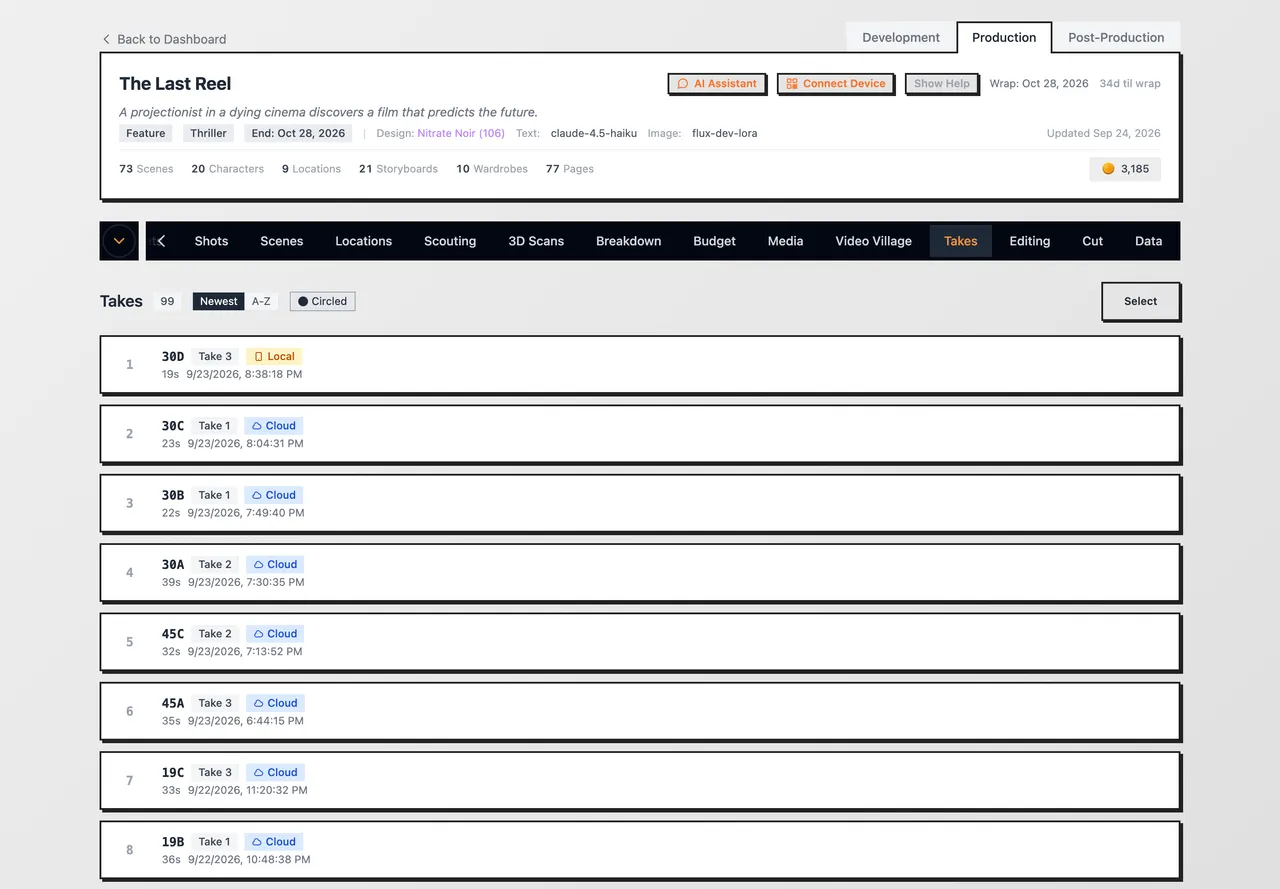
Task: Open the Editing section
Action: (1029, 241)
